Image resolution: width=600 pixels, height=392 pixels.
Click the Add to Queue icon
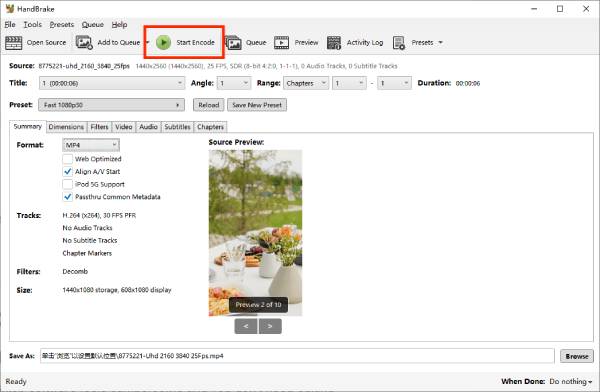tap(84, 42)
